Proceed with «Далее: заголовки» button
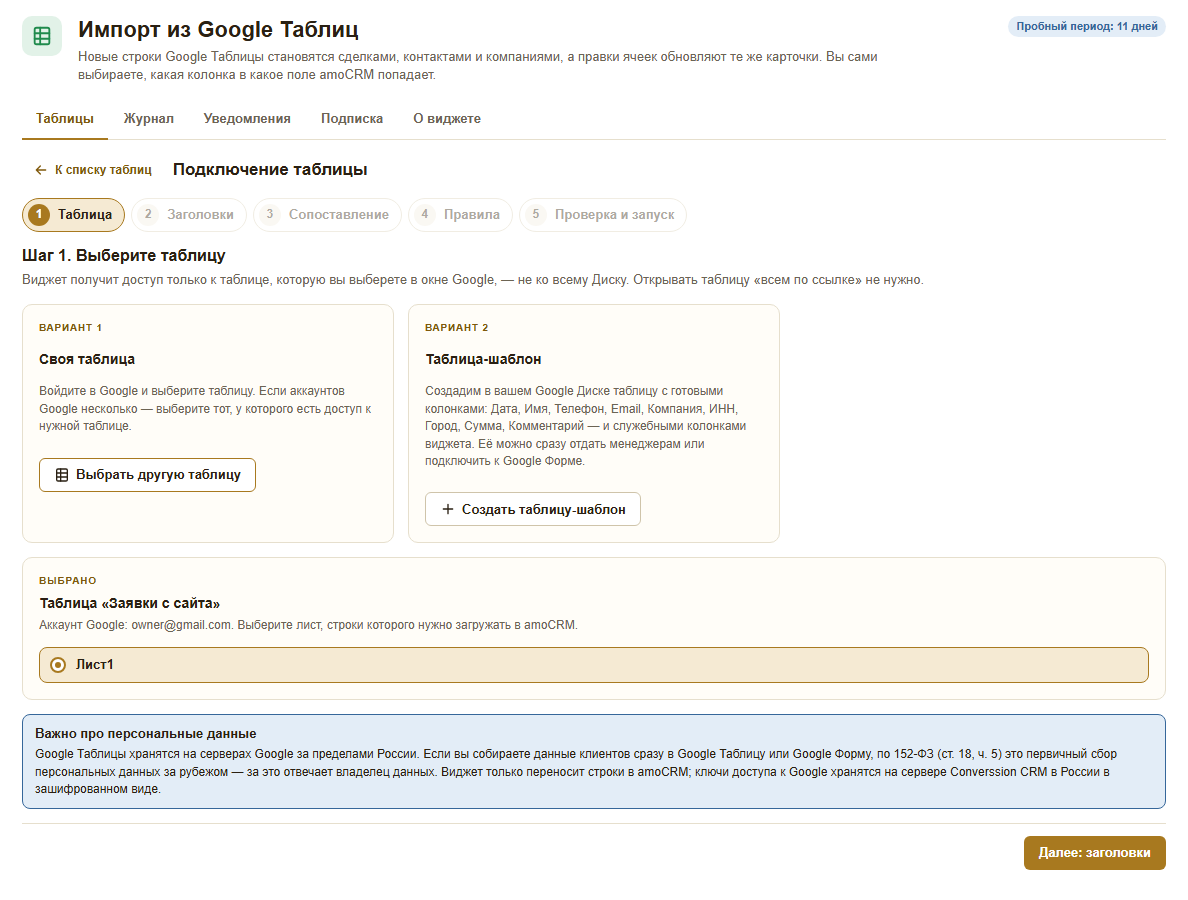This screenshot has width=1188, height=900. click(1094, 853)
